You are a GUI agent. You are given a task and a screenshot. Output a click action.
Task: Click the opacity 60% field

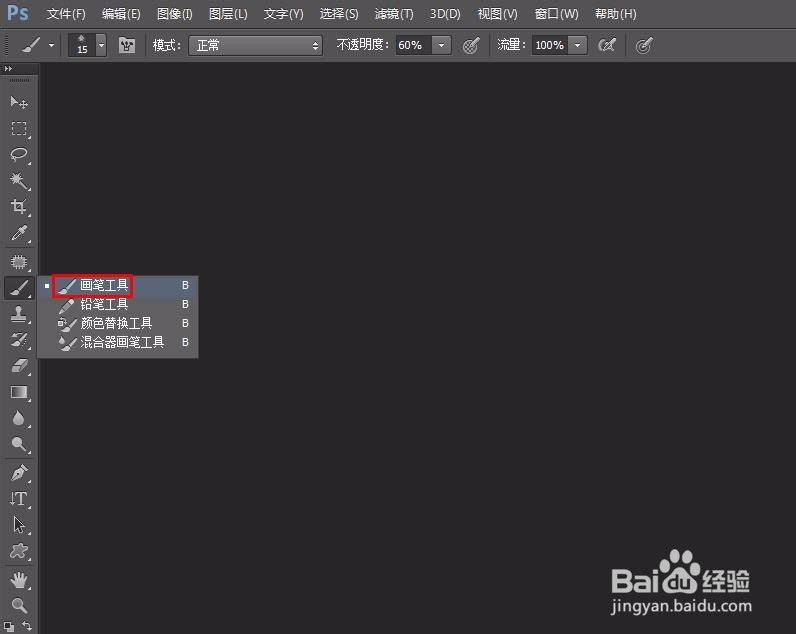pyautogui.click(x=414, y=45)
